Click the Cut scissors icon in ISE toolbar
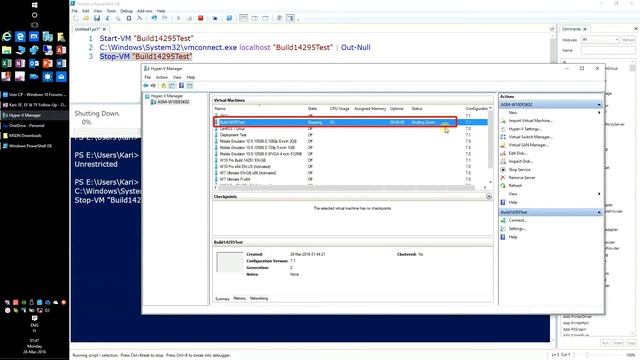The width and height of the screenshot is (640, 360). tap(108, 18)
